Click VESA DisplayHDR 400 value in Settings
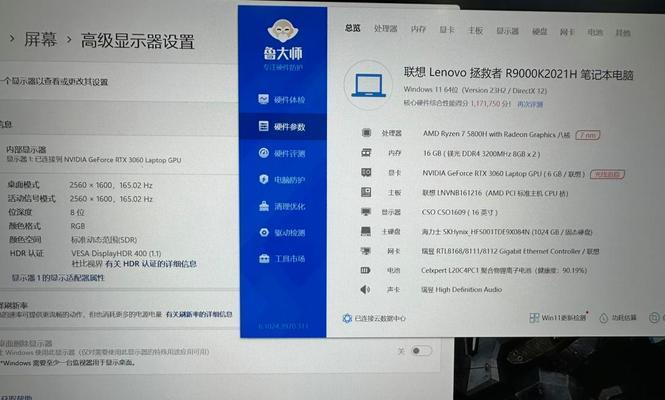This screenshot has width=665, height=400. [x=116, y=253]
